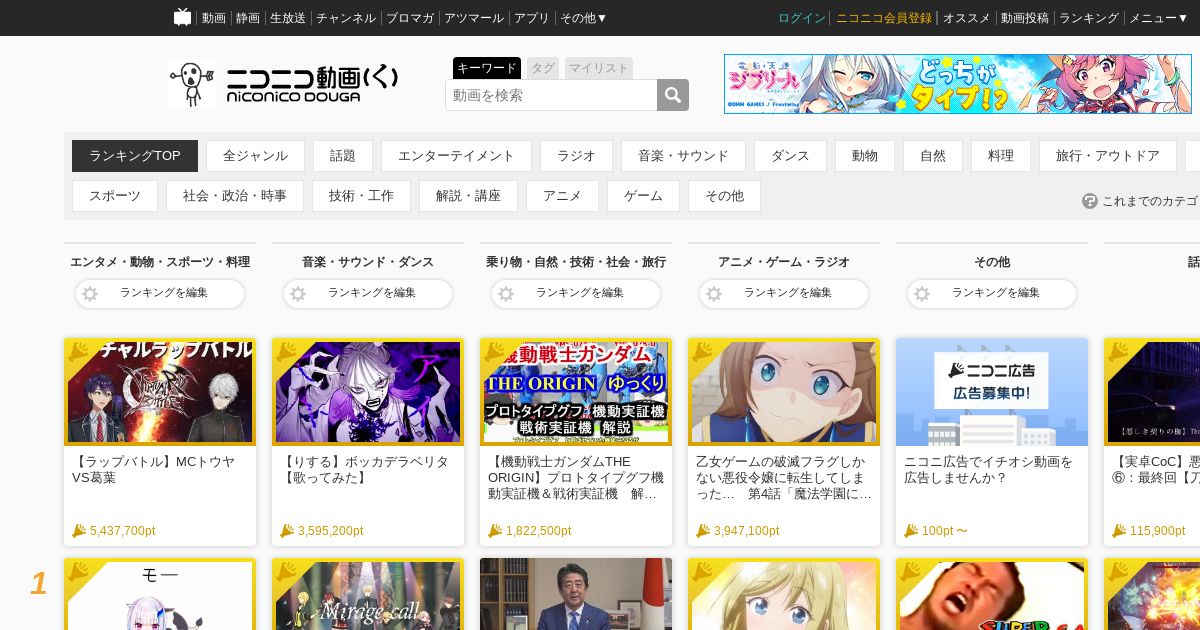Click gear icon under その他 column

pyautogui.click(x=922, y=294)
